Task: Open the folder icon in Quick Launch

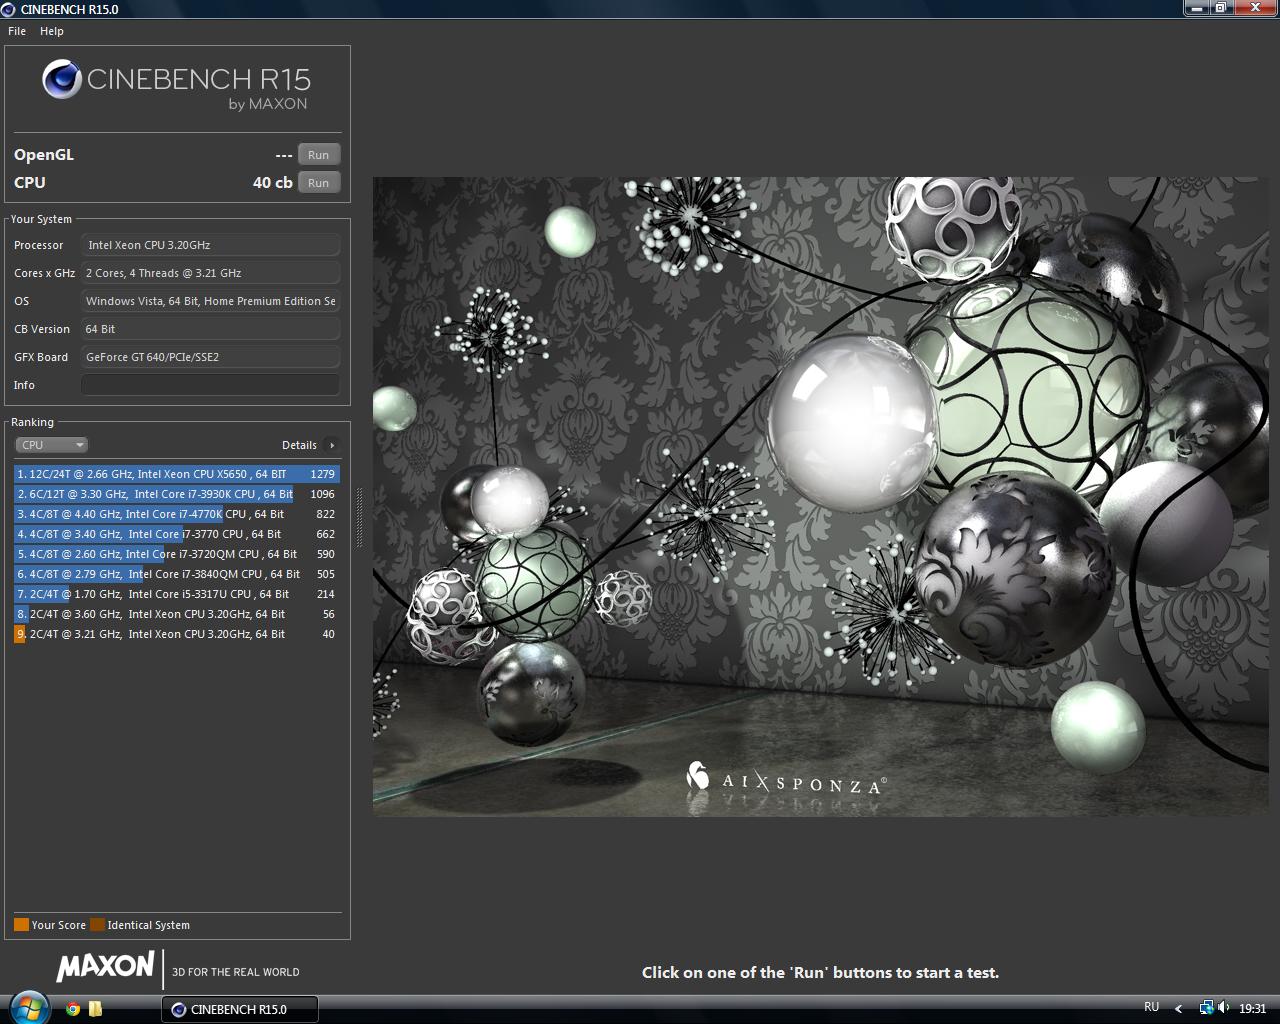Action: [x=95, y=1009]
